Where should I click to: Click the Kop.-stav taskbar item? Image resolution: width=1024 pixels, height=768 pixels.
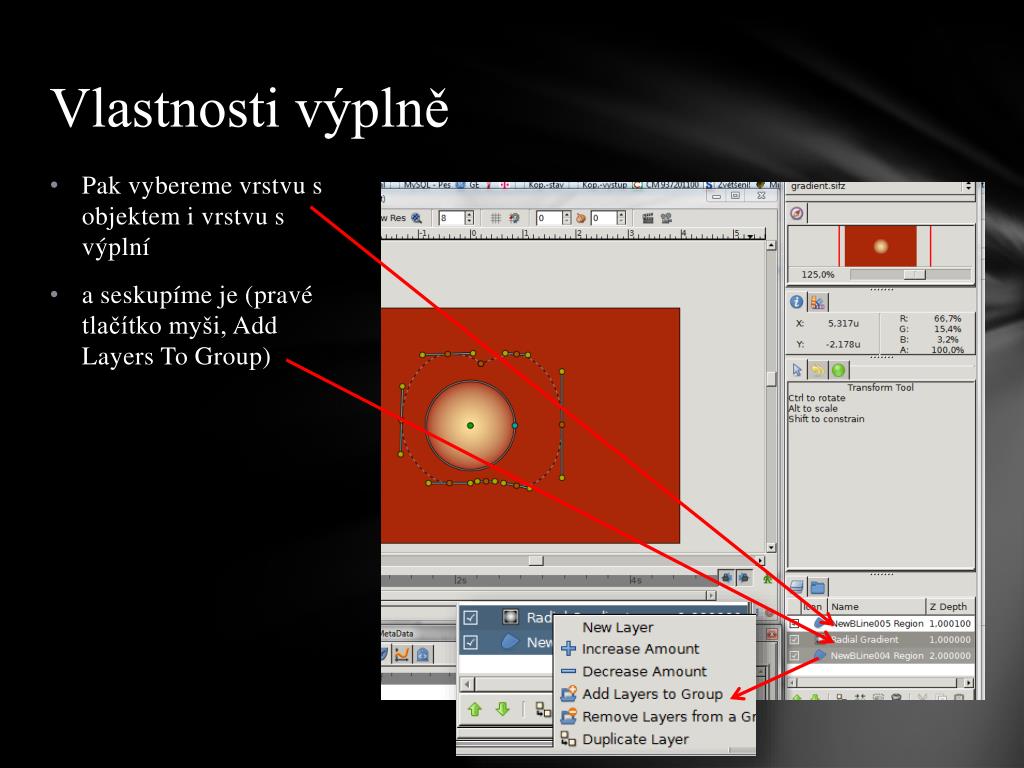coord(546,185)
